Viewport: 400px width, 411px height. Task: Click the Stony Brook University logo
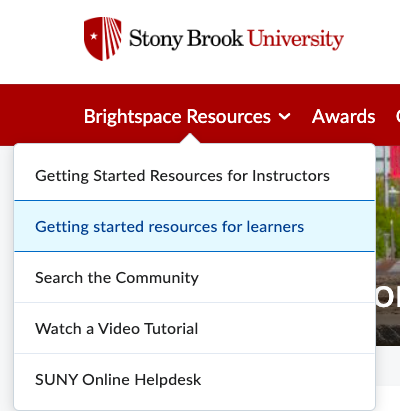click(x=214, y=39)
